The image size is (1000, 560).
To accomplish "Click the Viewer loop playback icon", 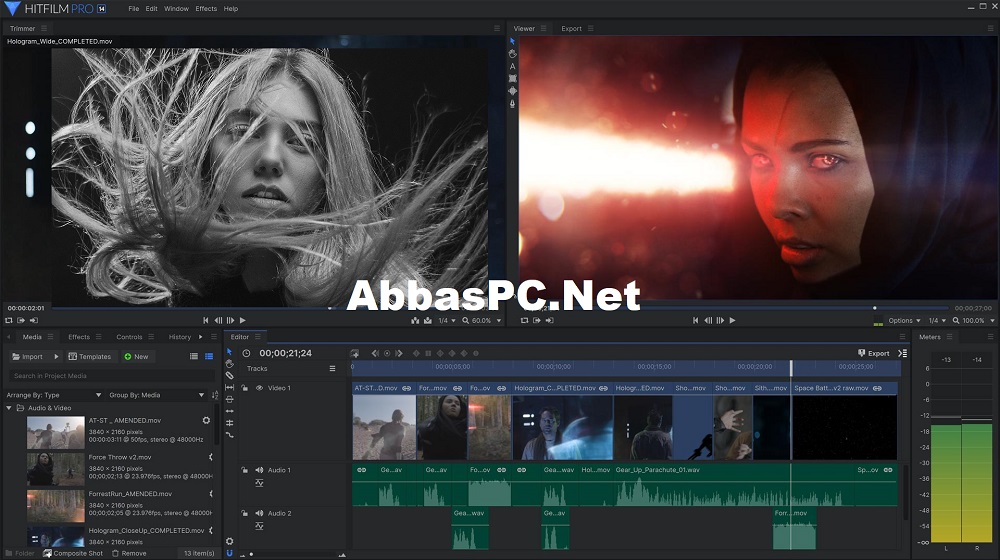I will [524, 320].
